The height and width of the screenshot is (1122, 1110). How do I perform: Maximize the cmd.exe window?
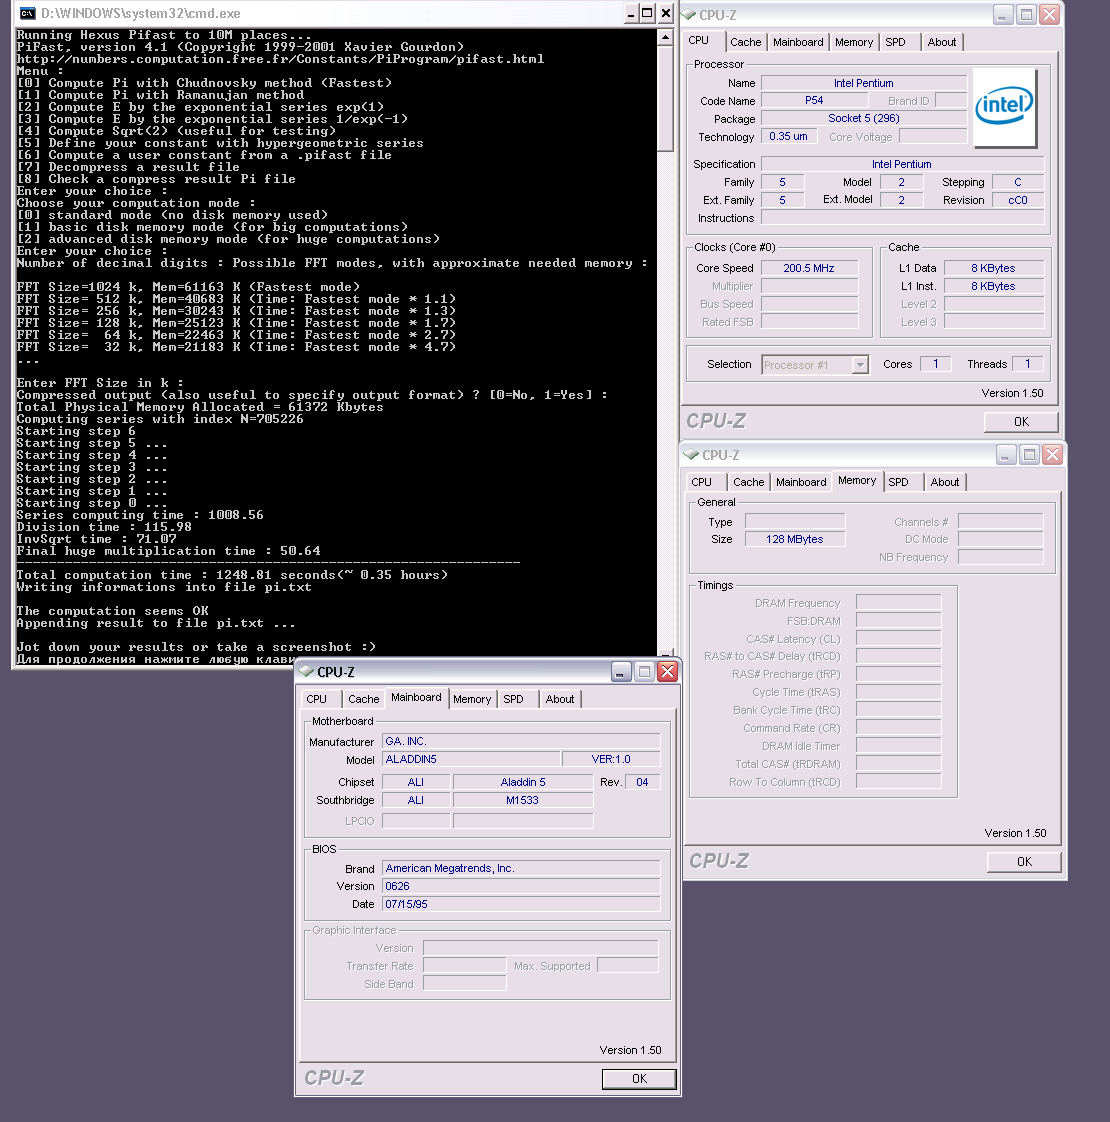pyautogui.click(x=648, y=13)
